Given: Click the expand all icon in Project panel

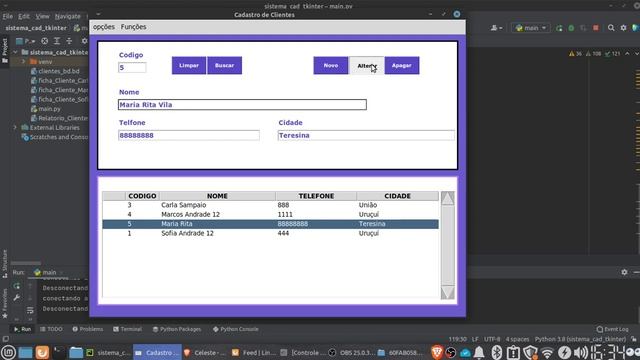Looking at the screenshot, I should click(57, 41).
